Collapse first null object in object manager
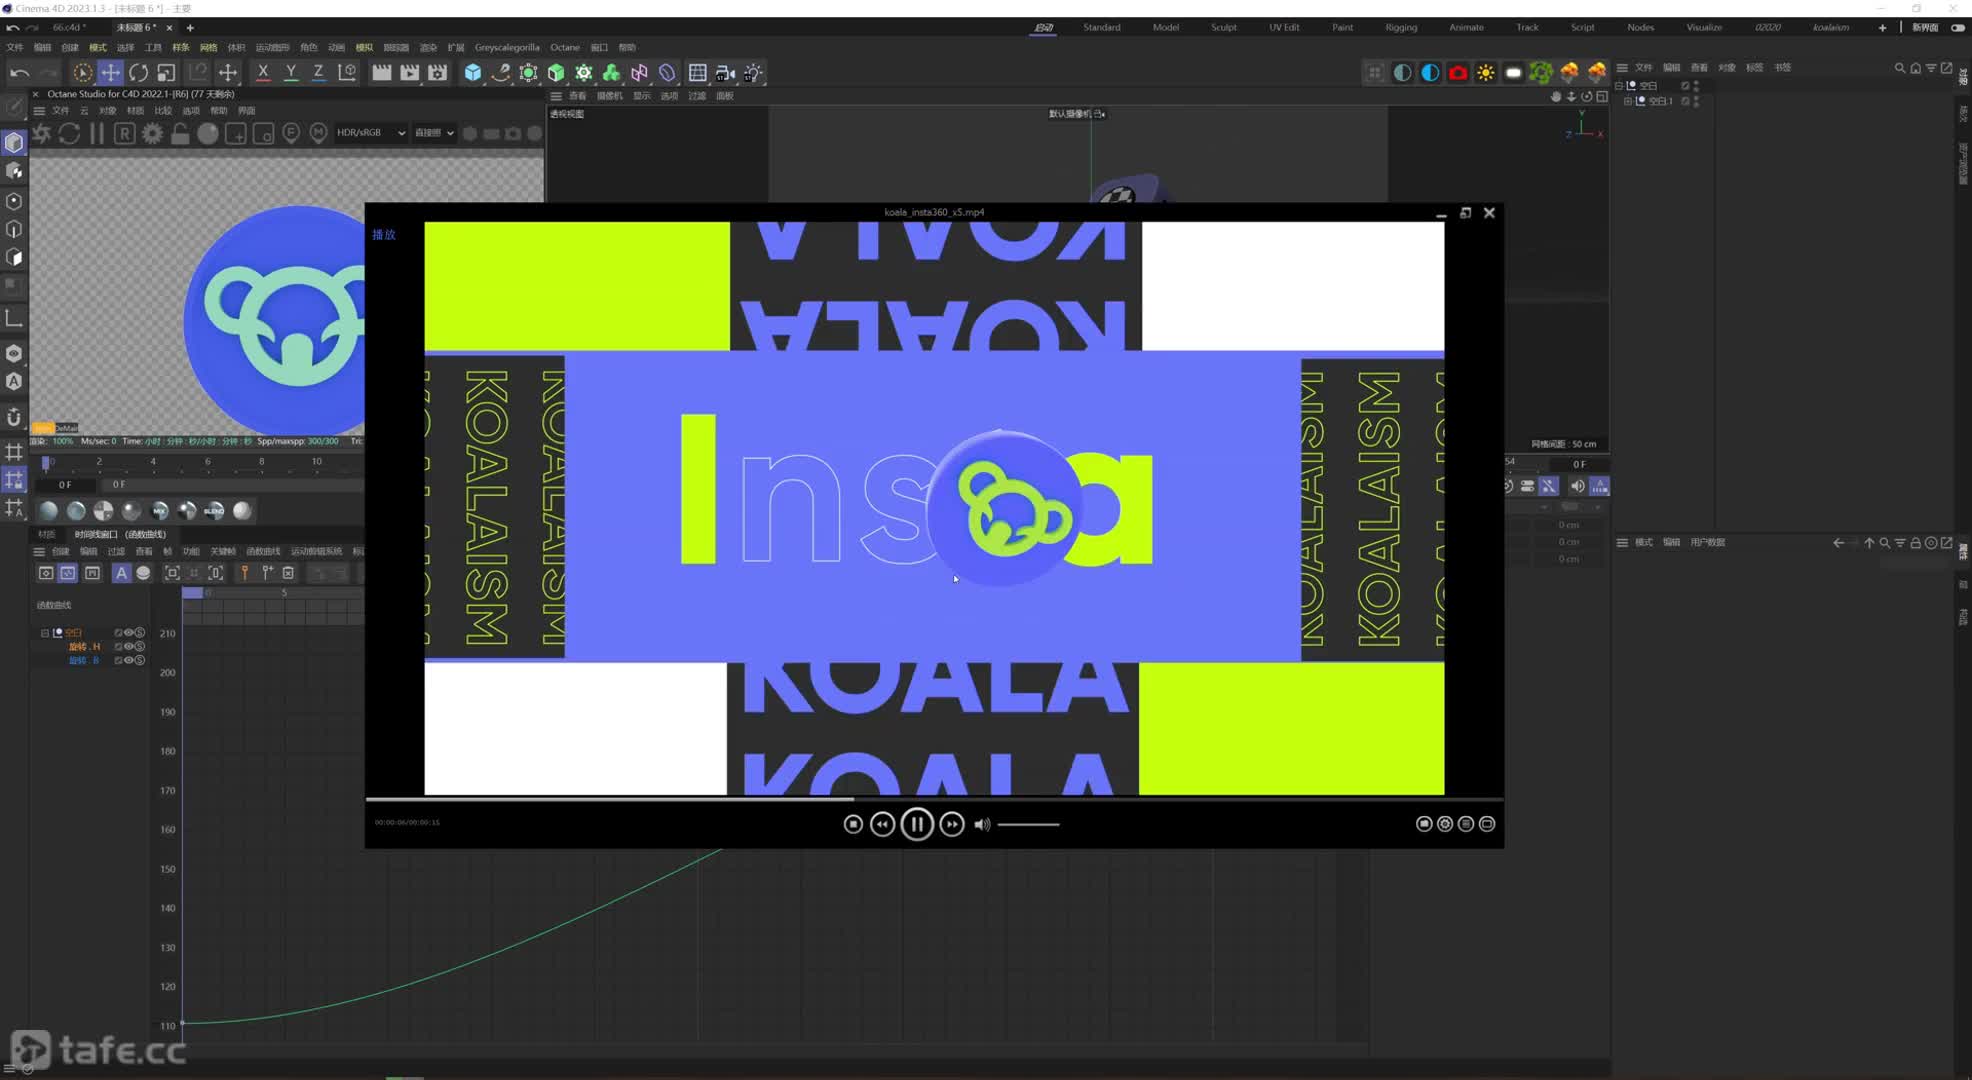Viewport: 1972px width, 1080px height. pyautogui.click(x=1619, y=86)
